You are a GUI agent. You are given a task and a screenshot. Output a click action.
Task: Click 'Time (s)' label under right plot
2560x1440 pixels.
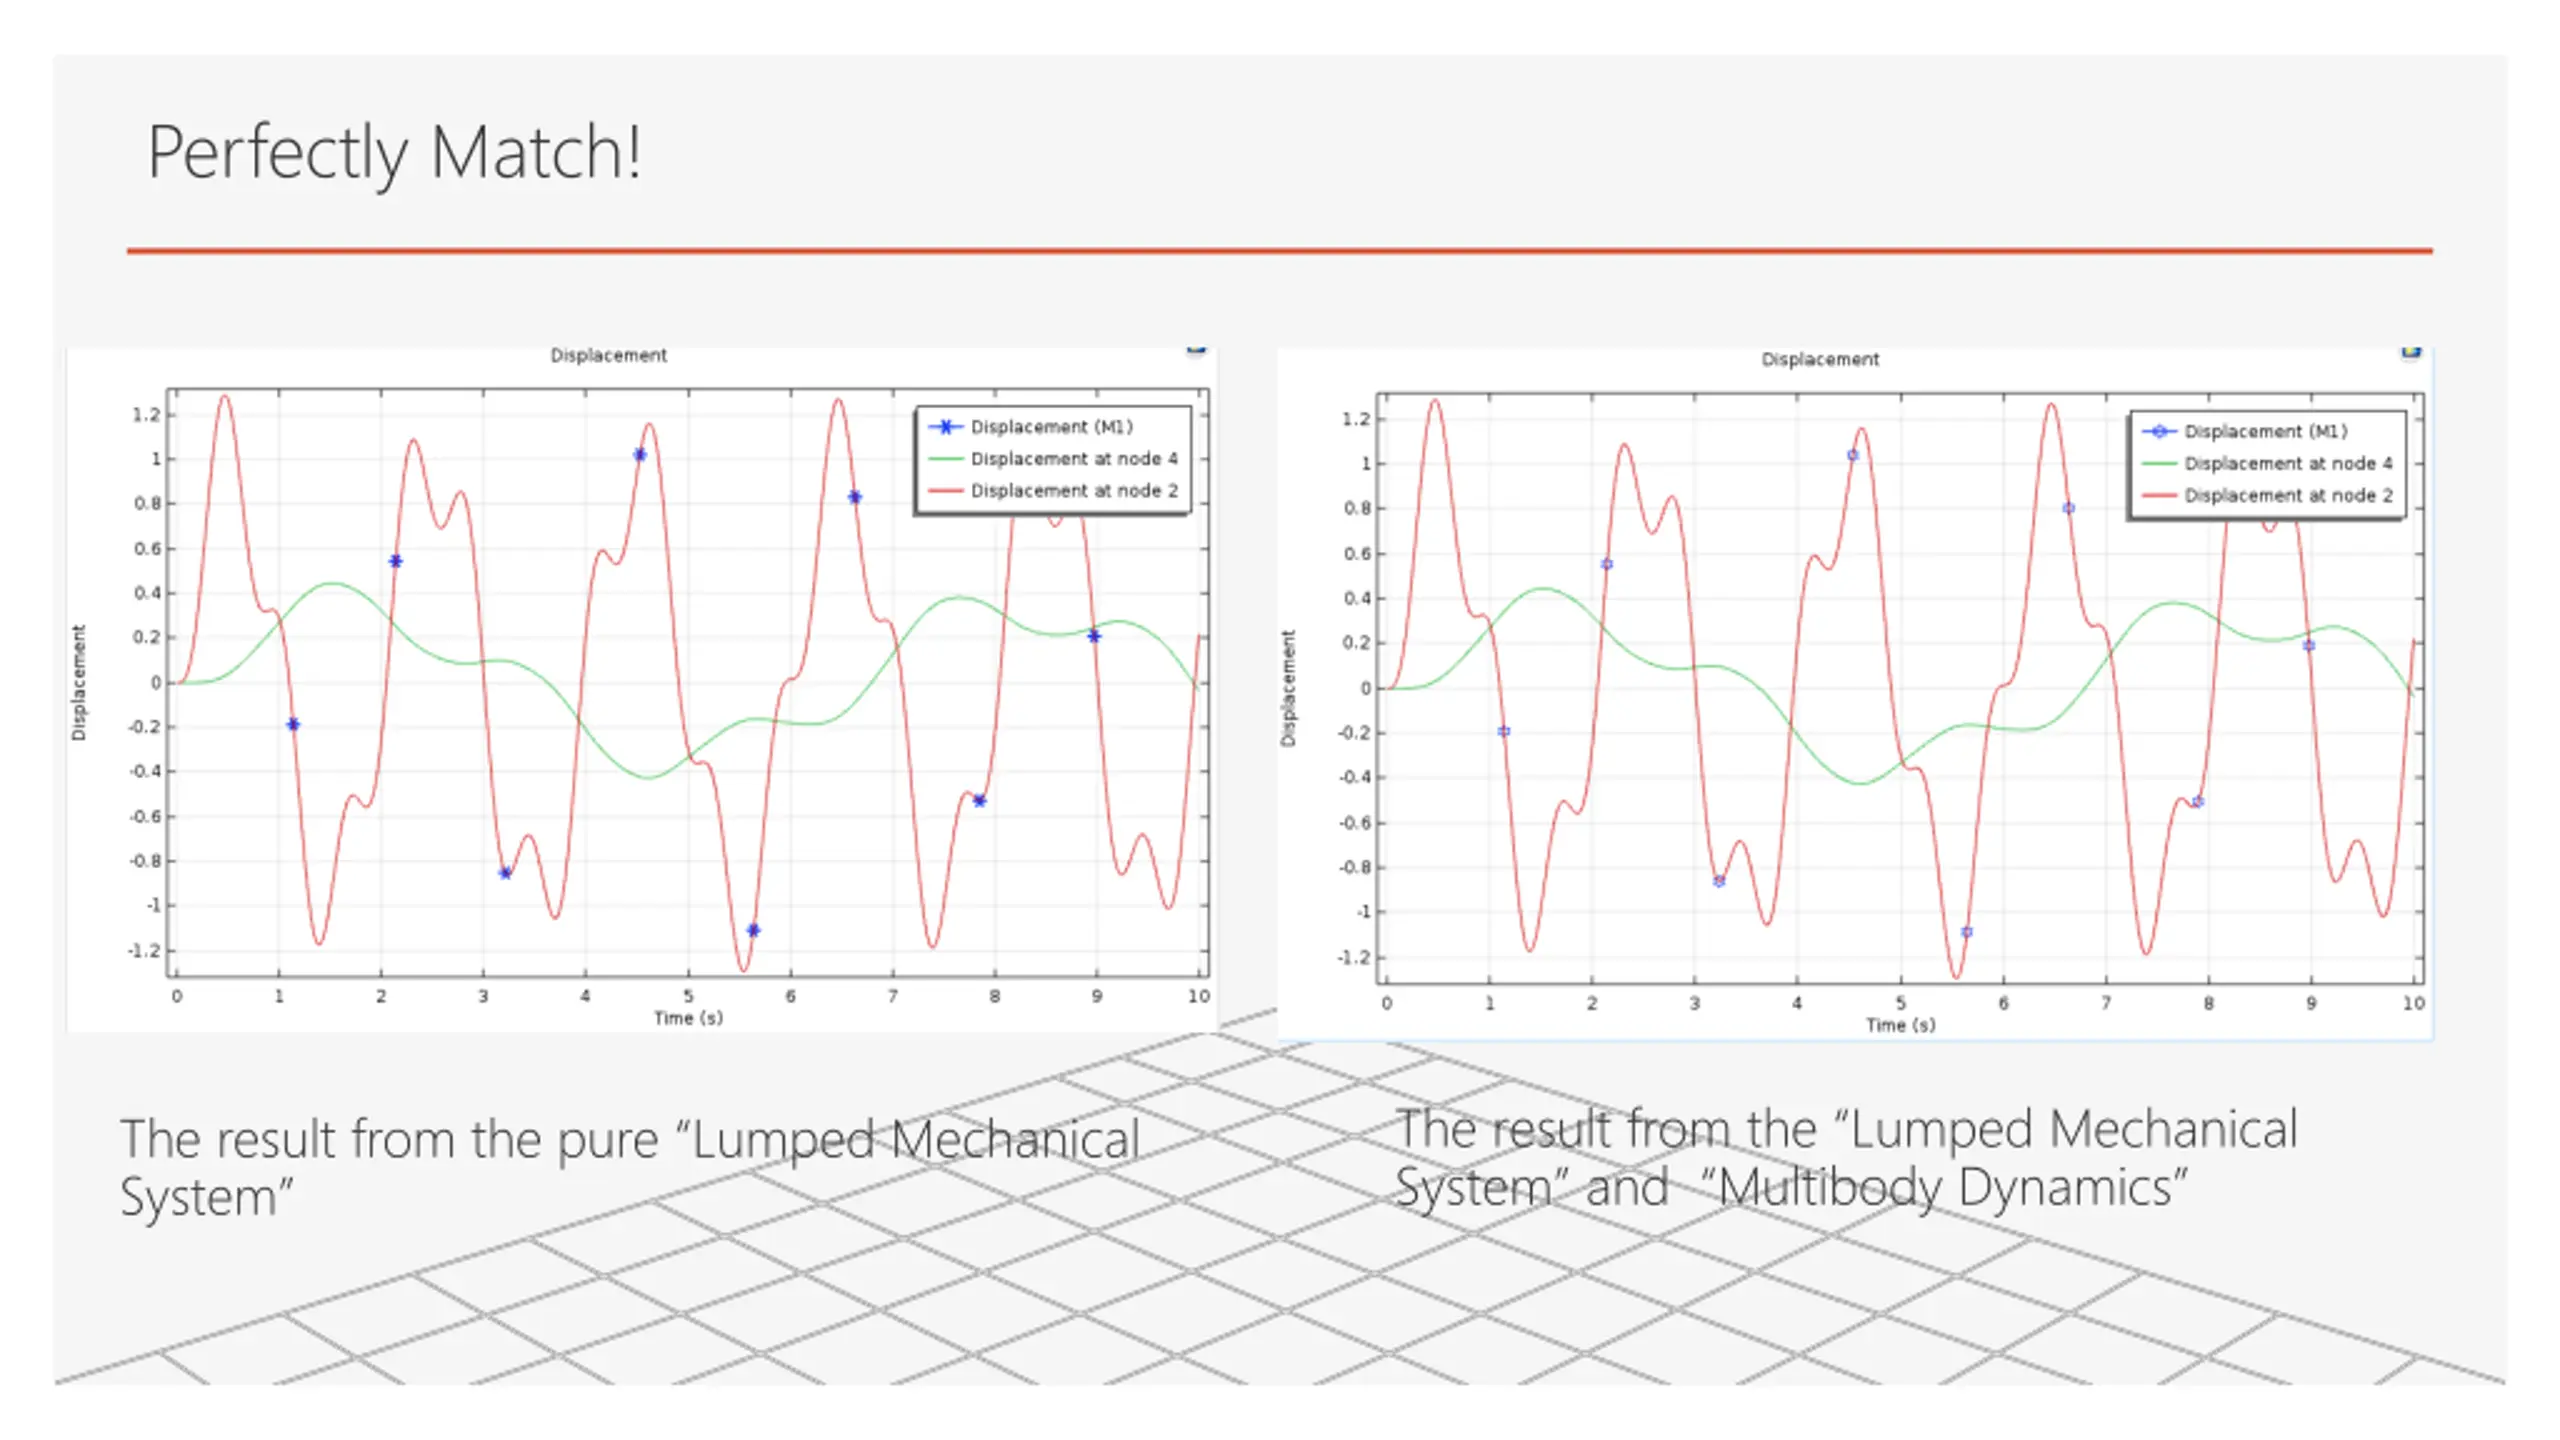1900,1025
